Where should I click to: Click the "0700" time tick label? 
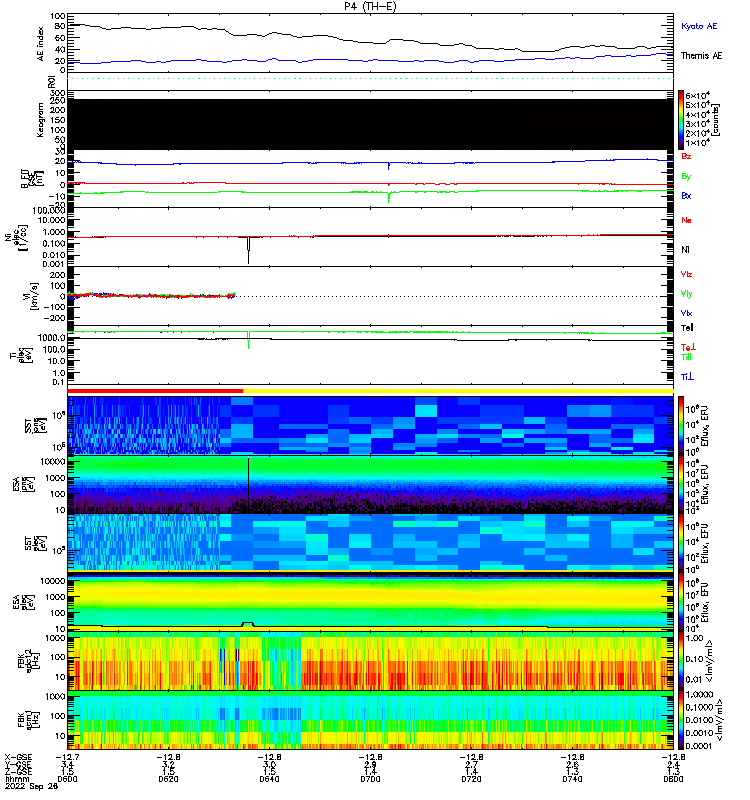[x=370, y=779]
